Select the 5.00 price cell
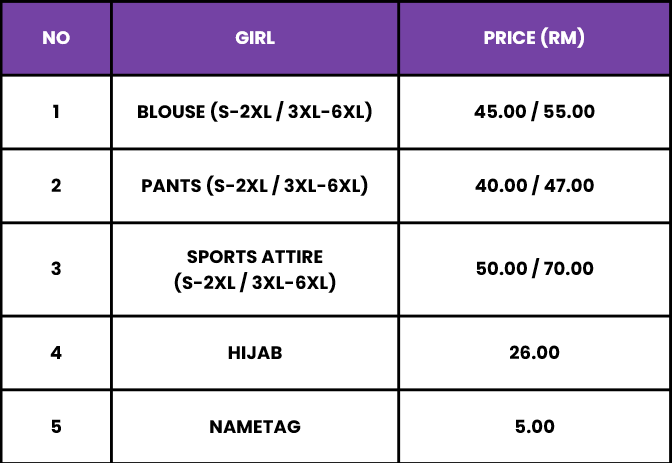Viewport: 672px width, 463px height. point(534,427)
